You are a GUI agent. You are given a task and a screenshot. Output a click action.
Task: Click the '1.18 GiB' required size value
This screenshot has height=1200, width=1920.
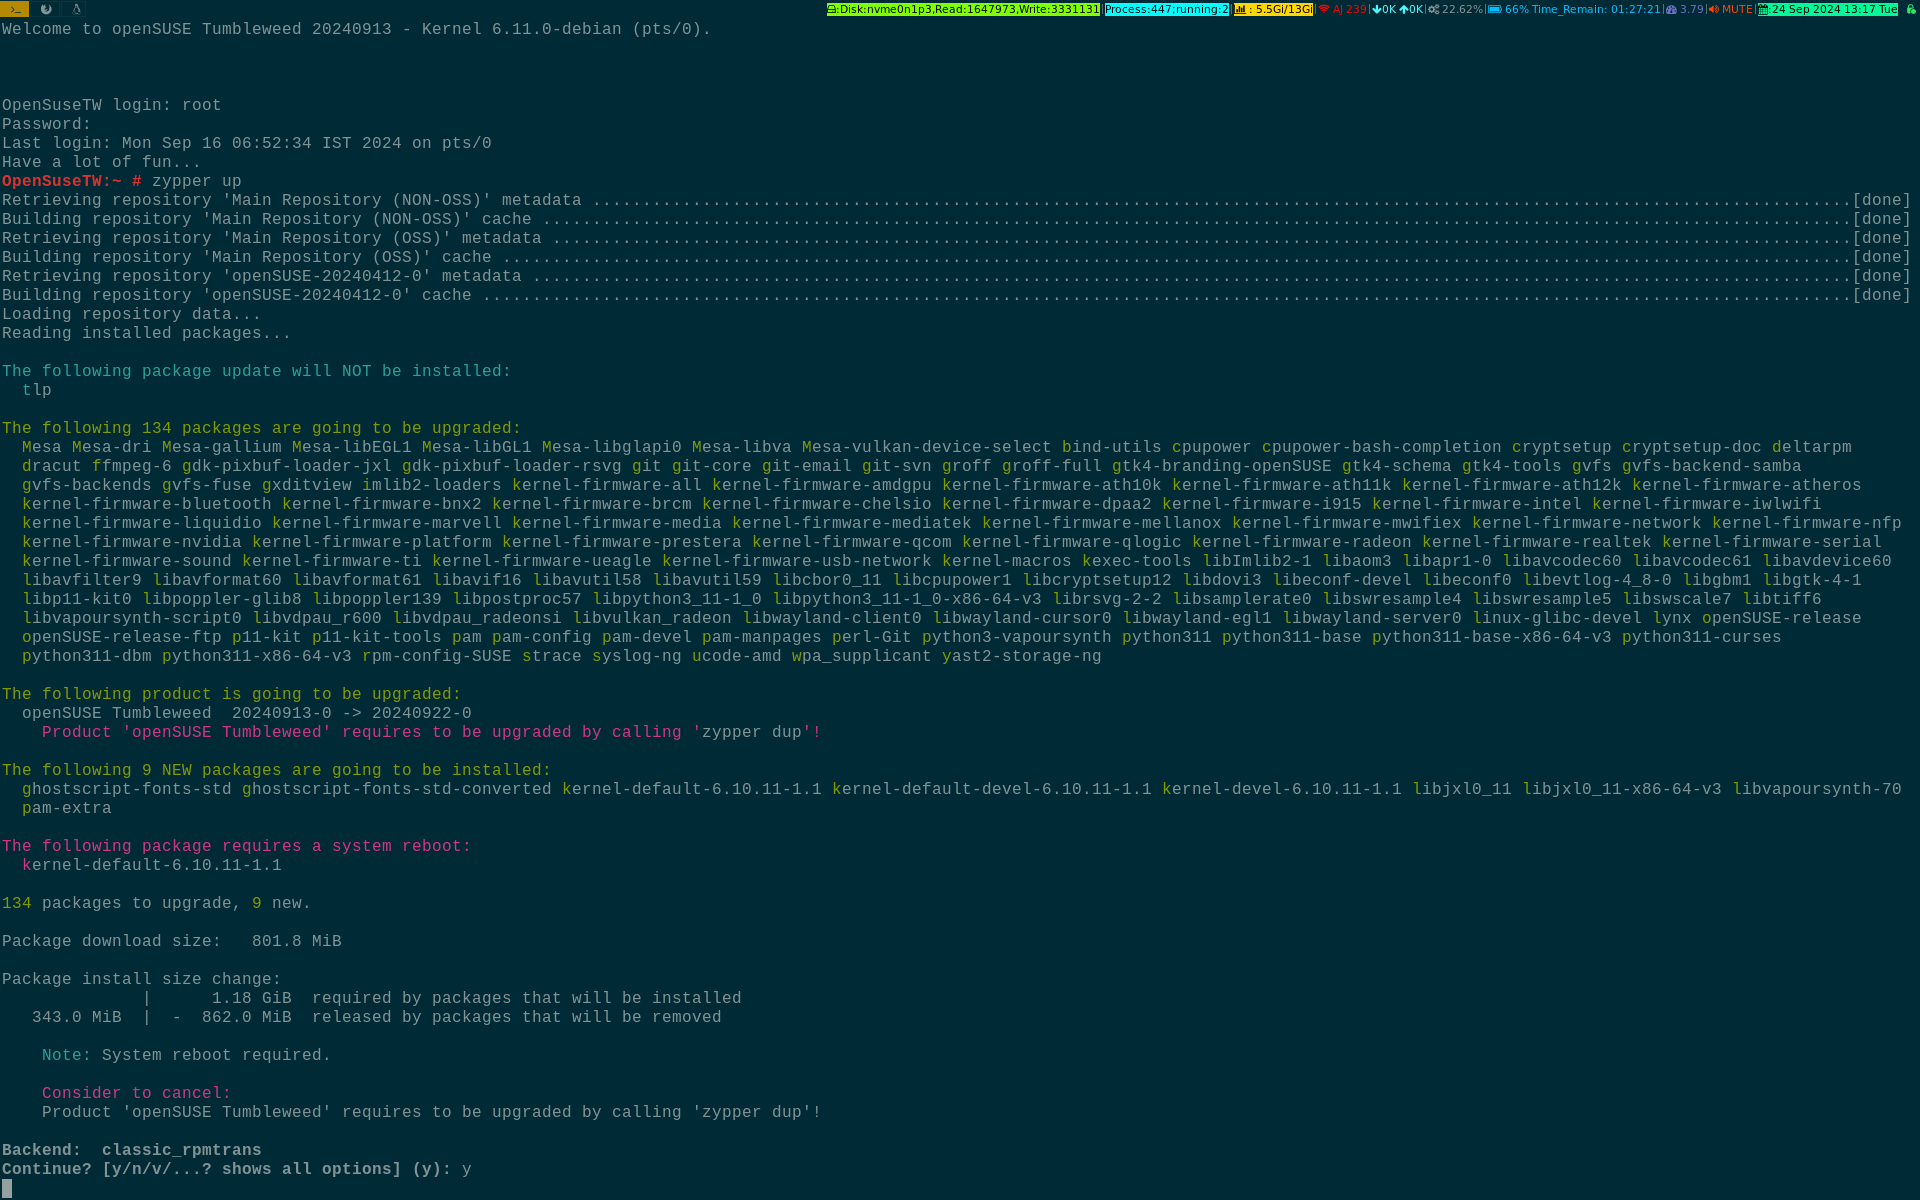pyautogui.click(x=252, y=998)
